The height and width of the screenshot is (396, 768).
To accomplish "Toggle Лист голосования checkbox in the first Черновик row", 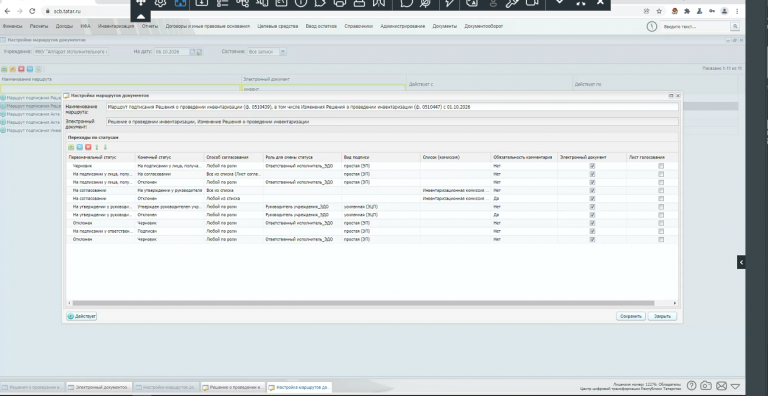I will point(661,166).
